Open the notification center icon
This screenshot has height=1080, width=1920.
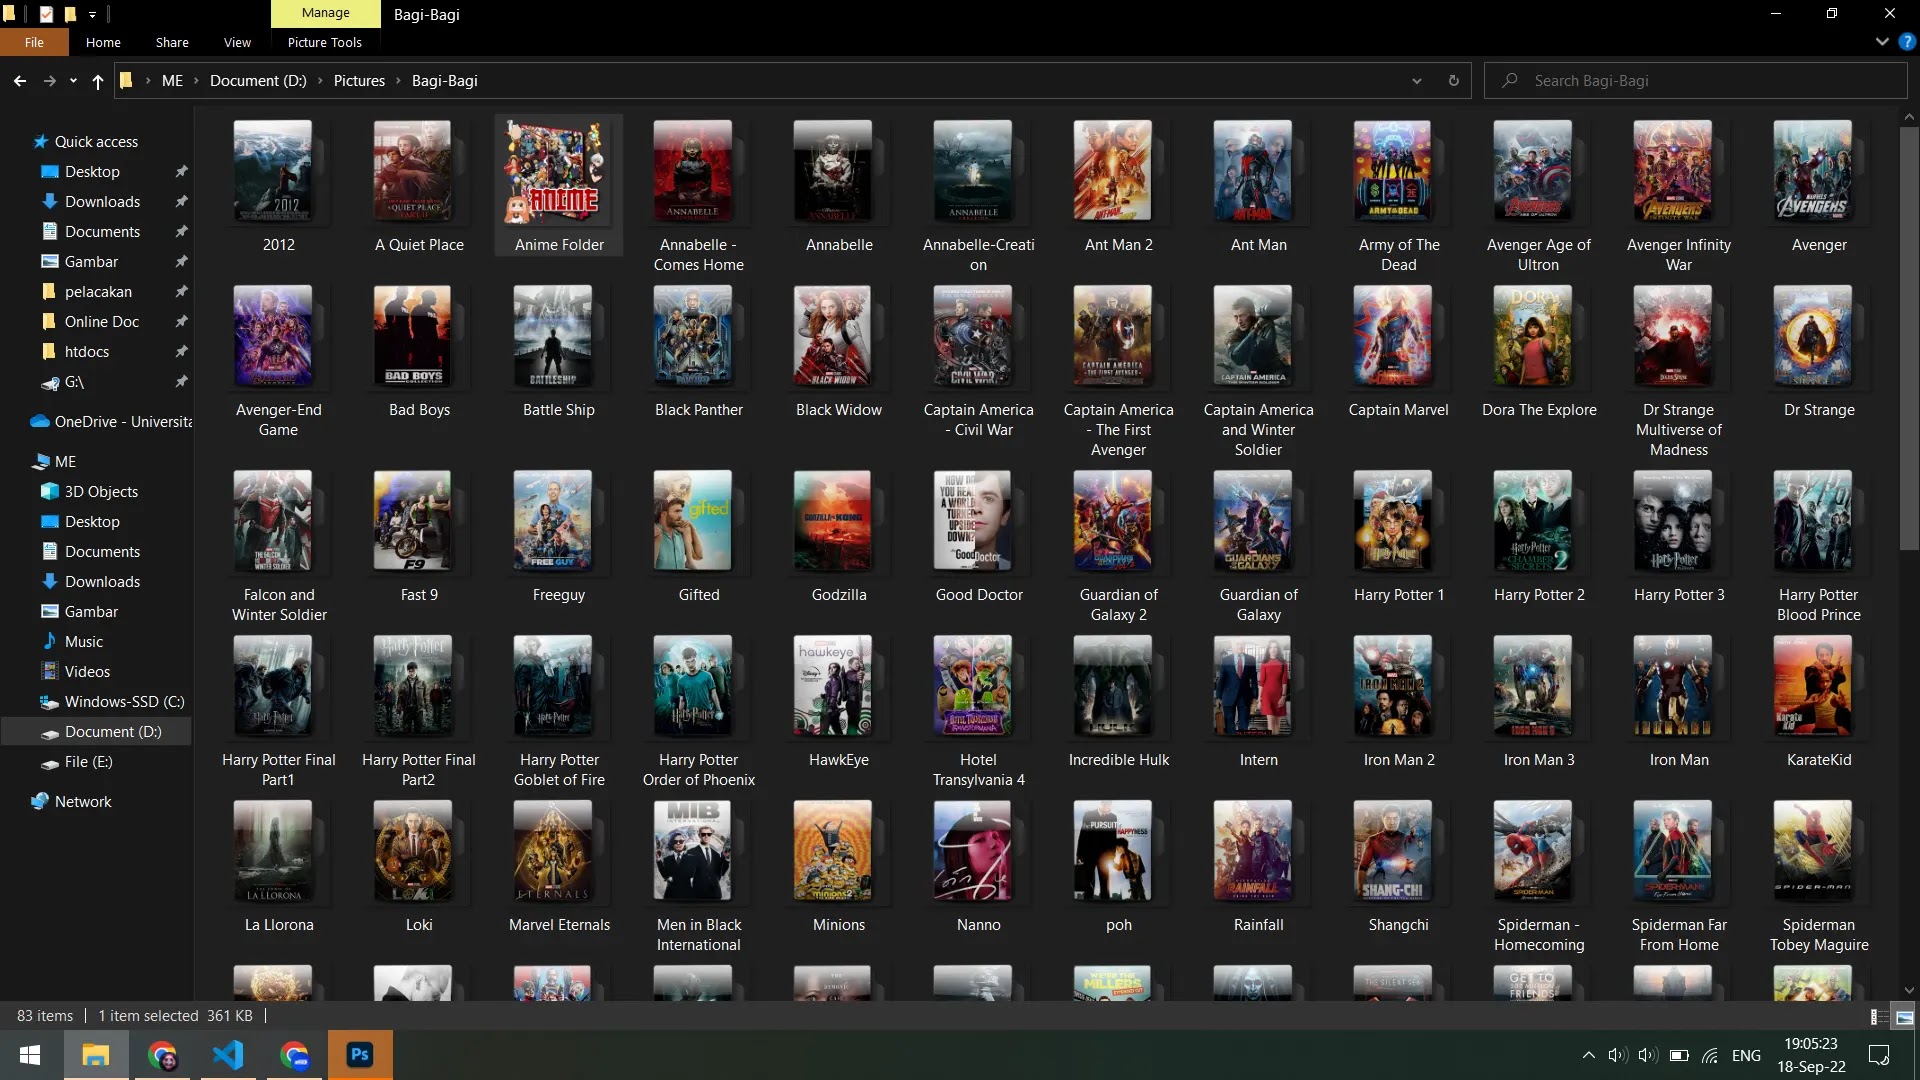(1879, 1055)
